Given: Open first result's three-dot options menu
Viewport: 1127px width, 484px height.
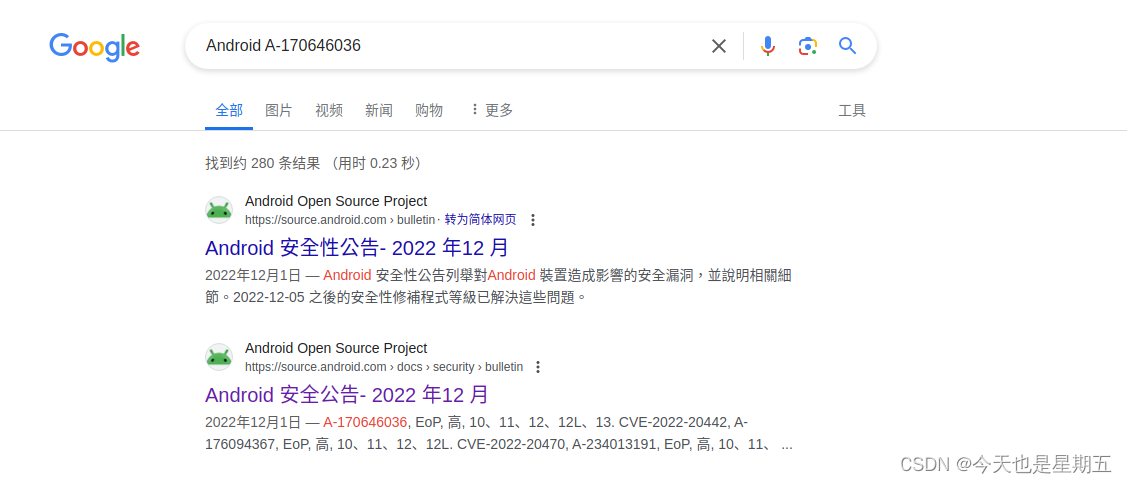Looking at the screenshot, I should (x=533, y=220).
